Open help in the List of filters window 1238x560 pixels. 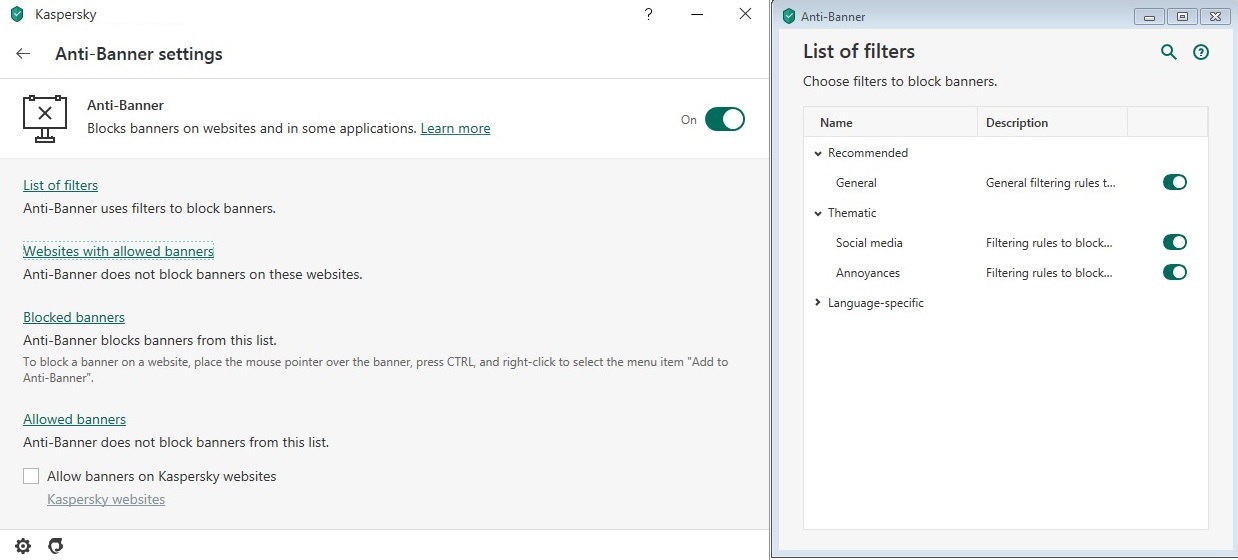pos(1201,52)
